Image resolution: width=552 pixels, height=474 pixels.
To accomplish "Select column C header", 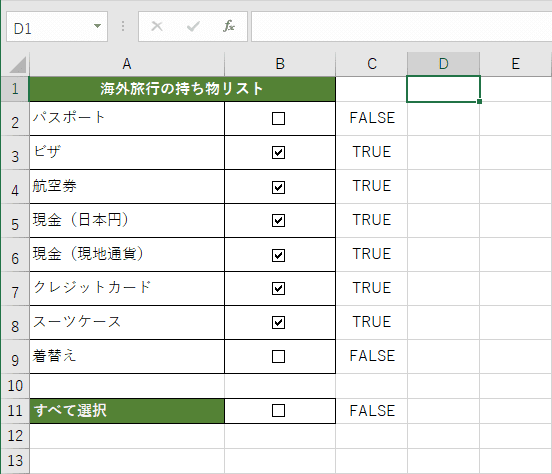I will point(372,64).
